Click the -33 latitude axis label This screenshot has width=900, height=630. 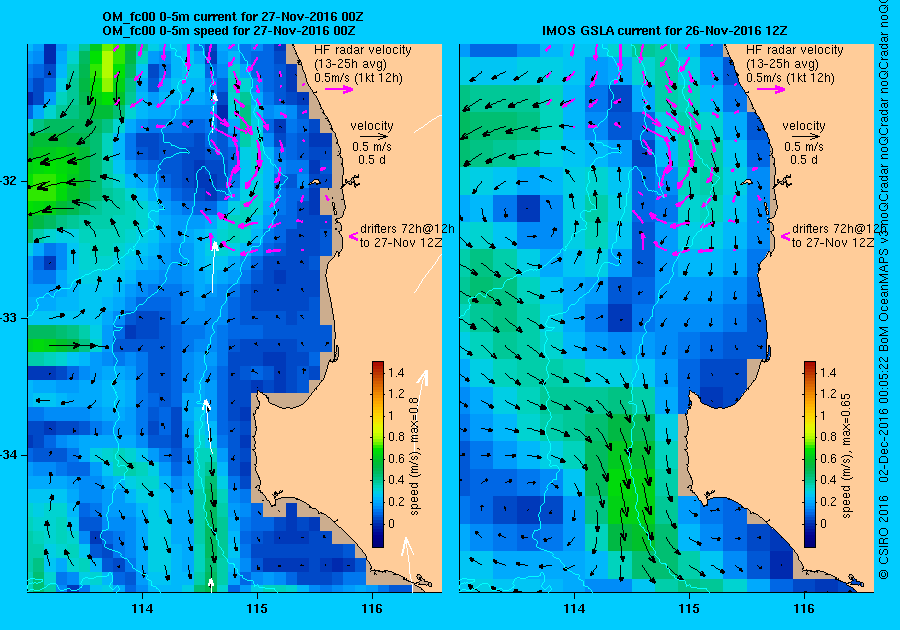[x=10, y=318]
